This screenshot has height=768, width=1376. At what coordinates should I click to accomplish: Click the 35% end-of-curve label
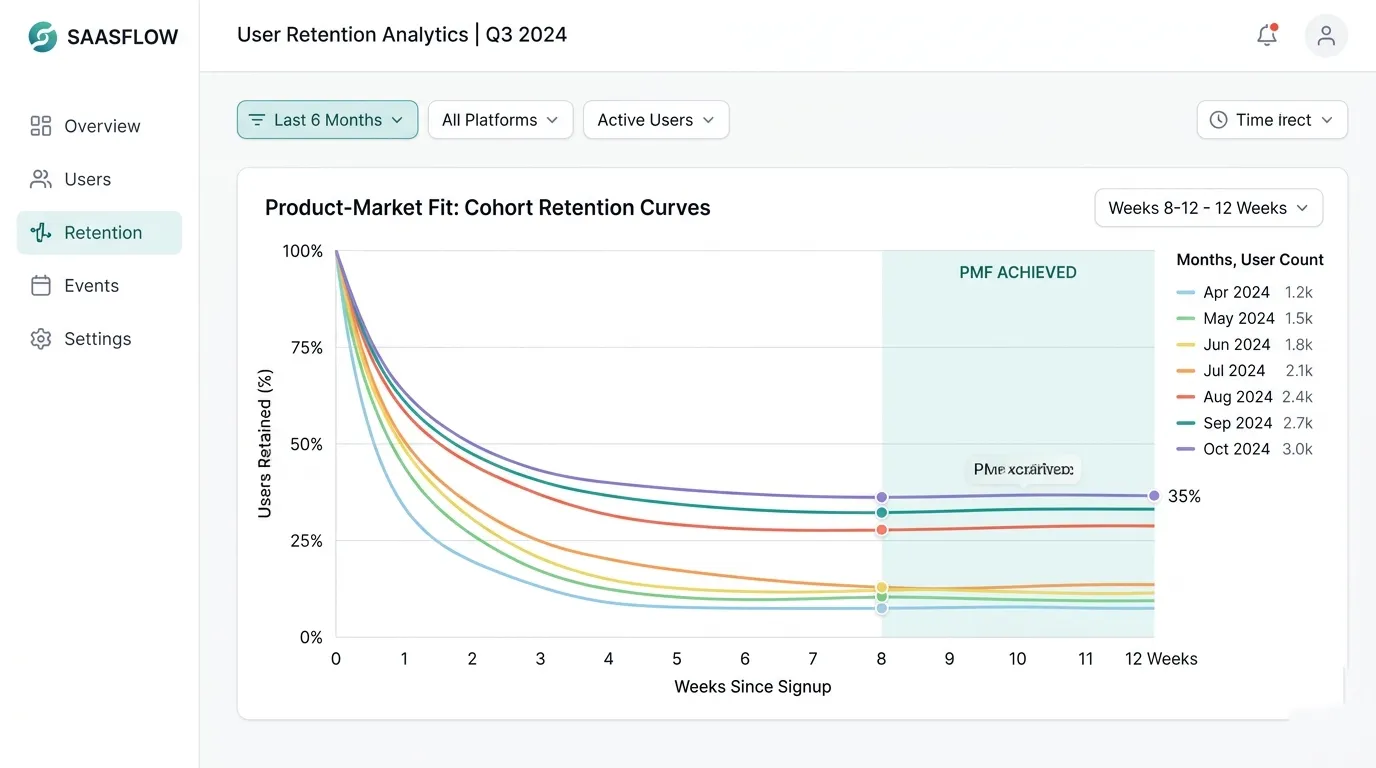[1184, 496]
